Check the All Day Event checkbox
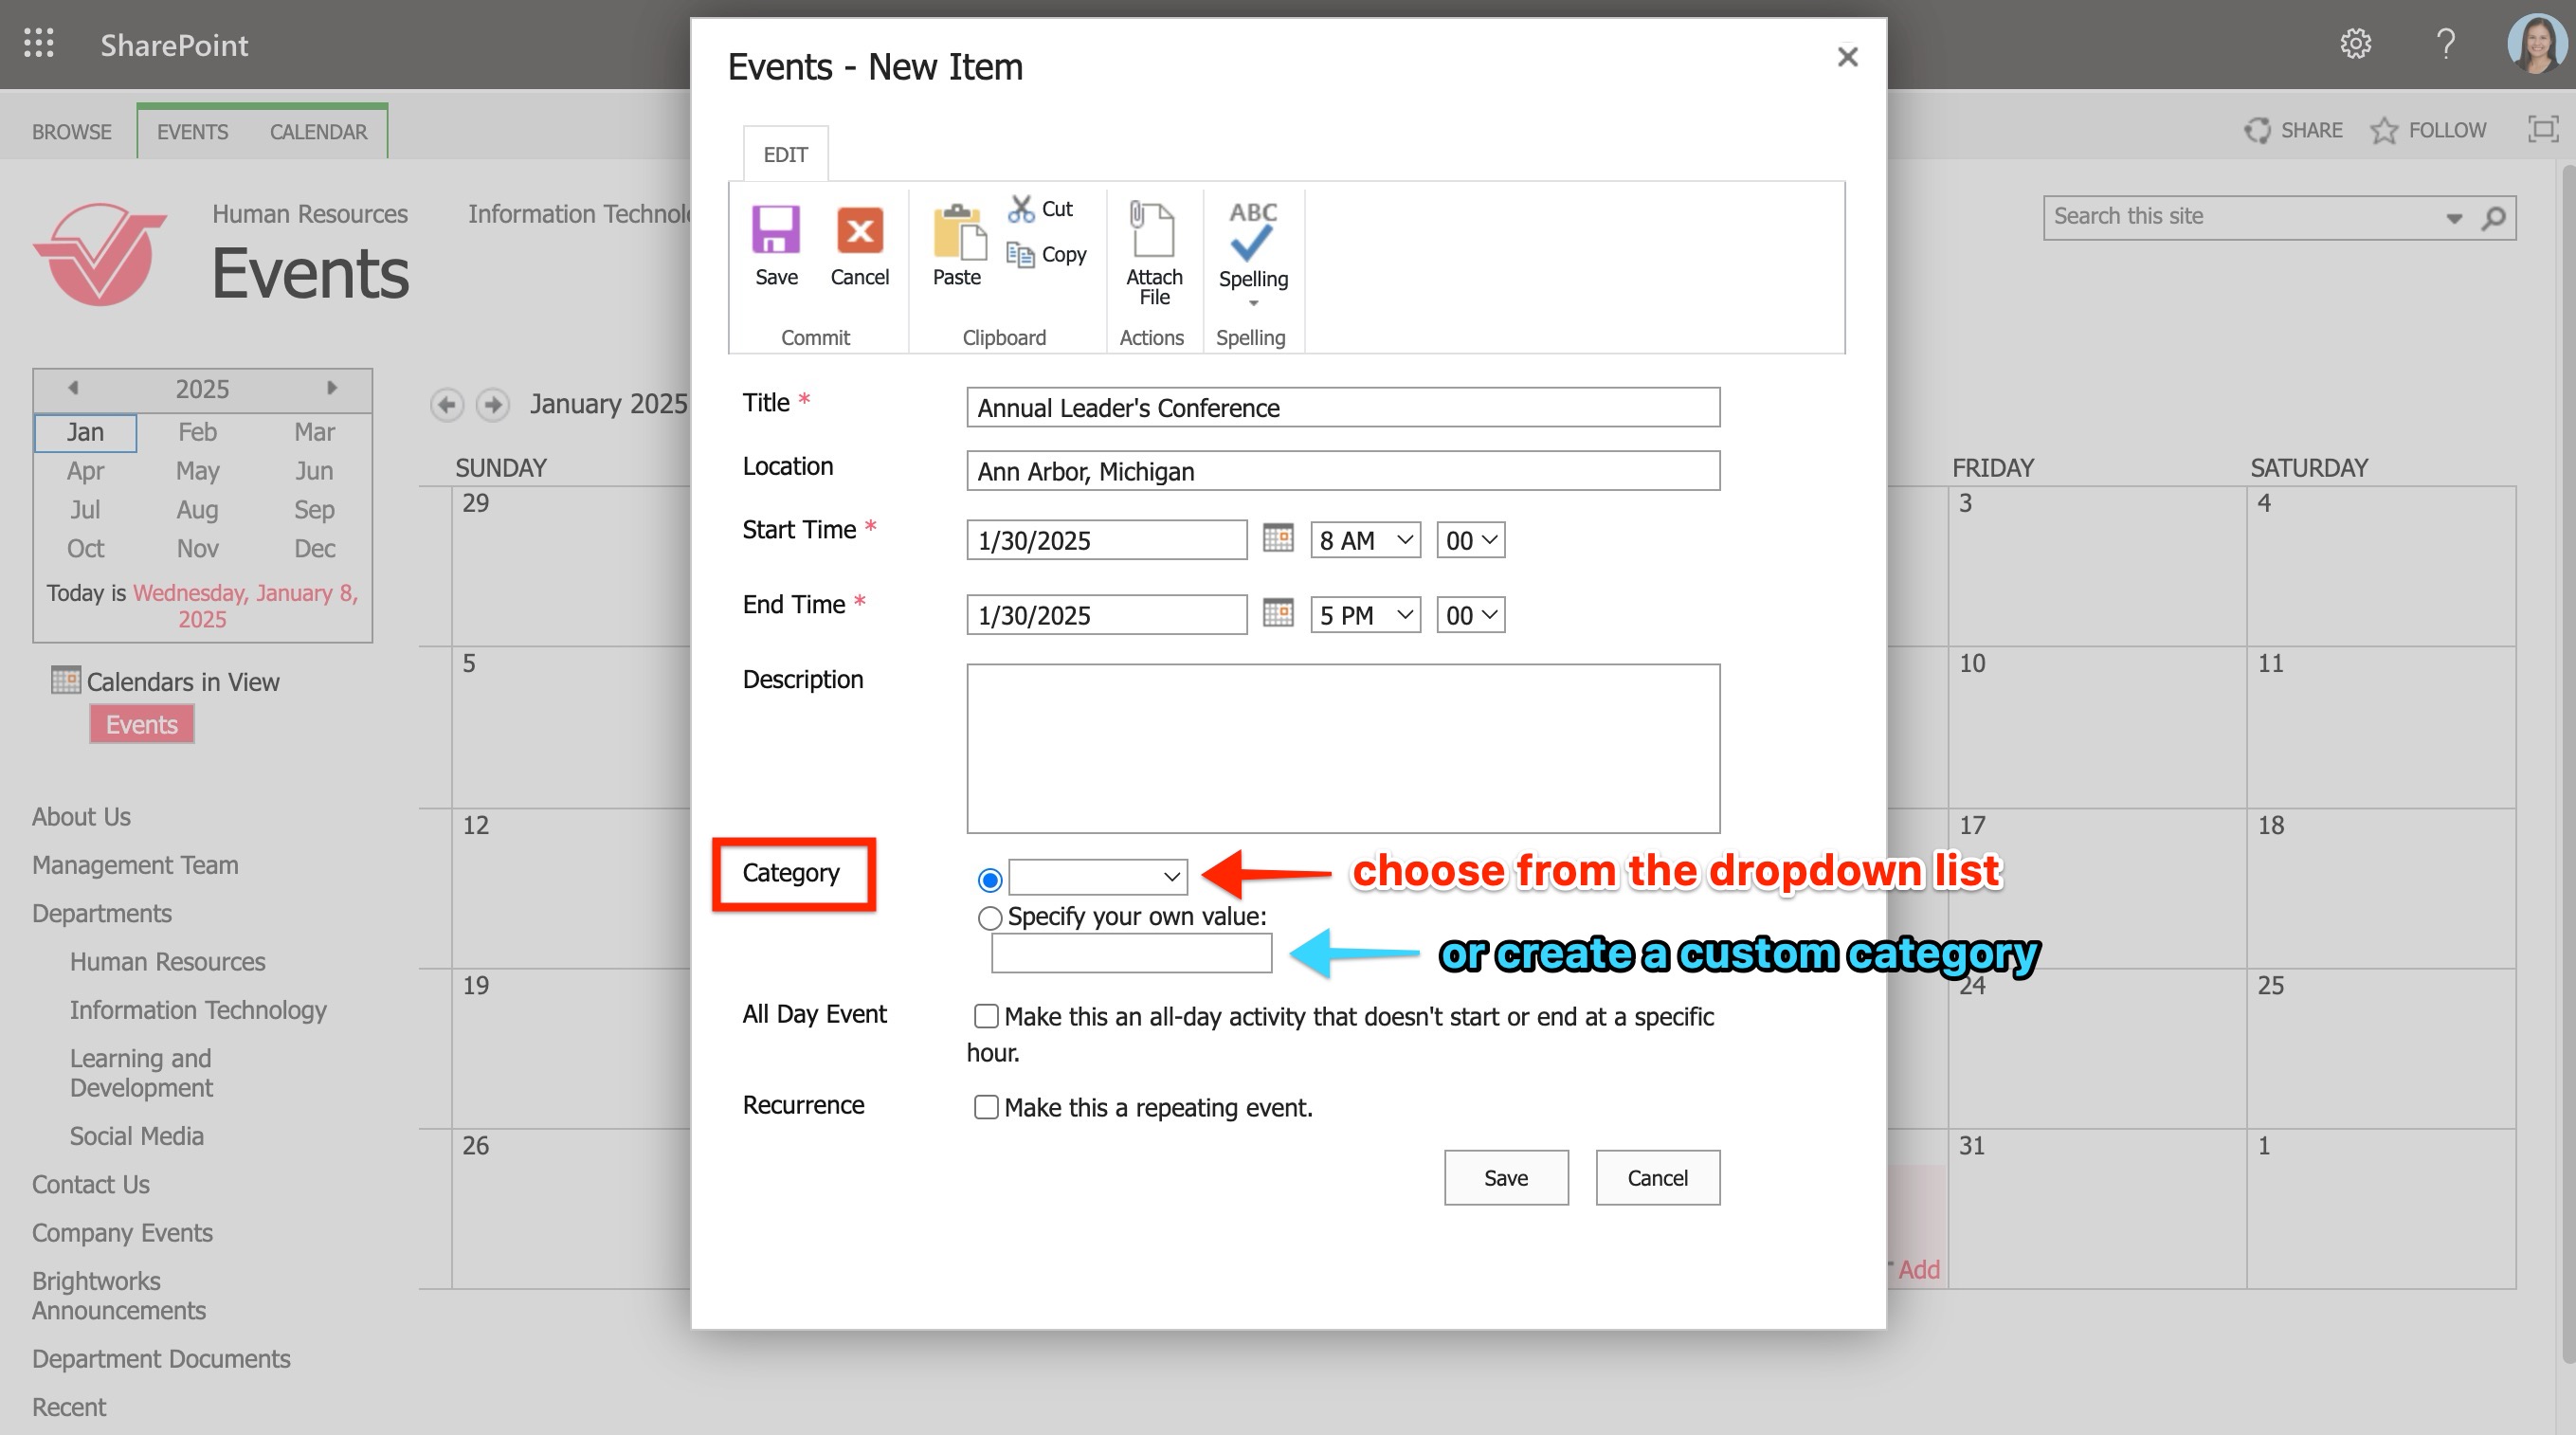Screen dimensions: 2576x1435 point(986,1016)
